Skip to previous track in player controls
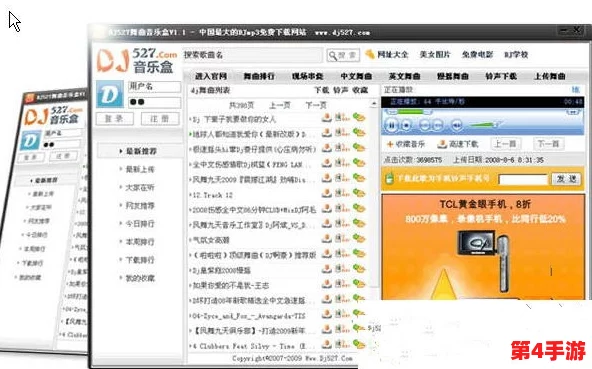Viewport: 592px width, 369px height. (x=424, y=125)
